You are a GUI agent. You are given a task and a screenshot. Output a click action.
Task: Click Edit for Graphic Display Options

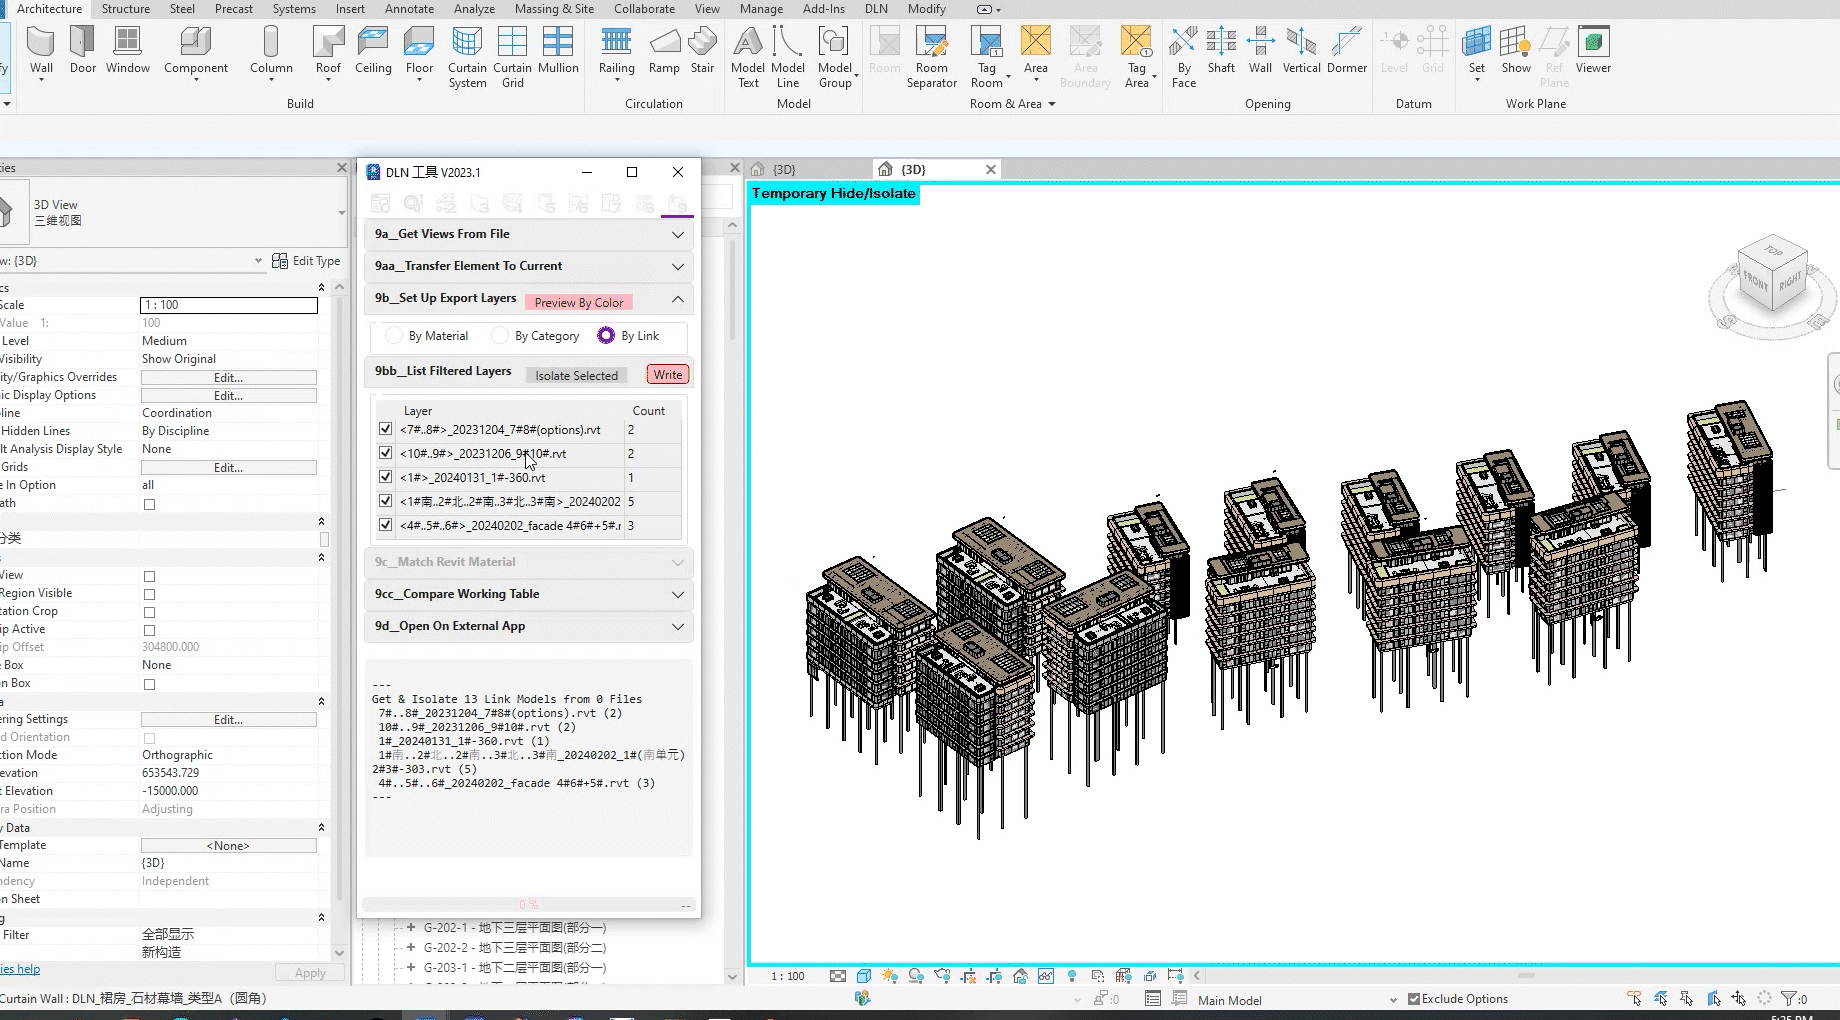click(229, 396)
